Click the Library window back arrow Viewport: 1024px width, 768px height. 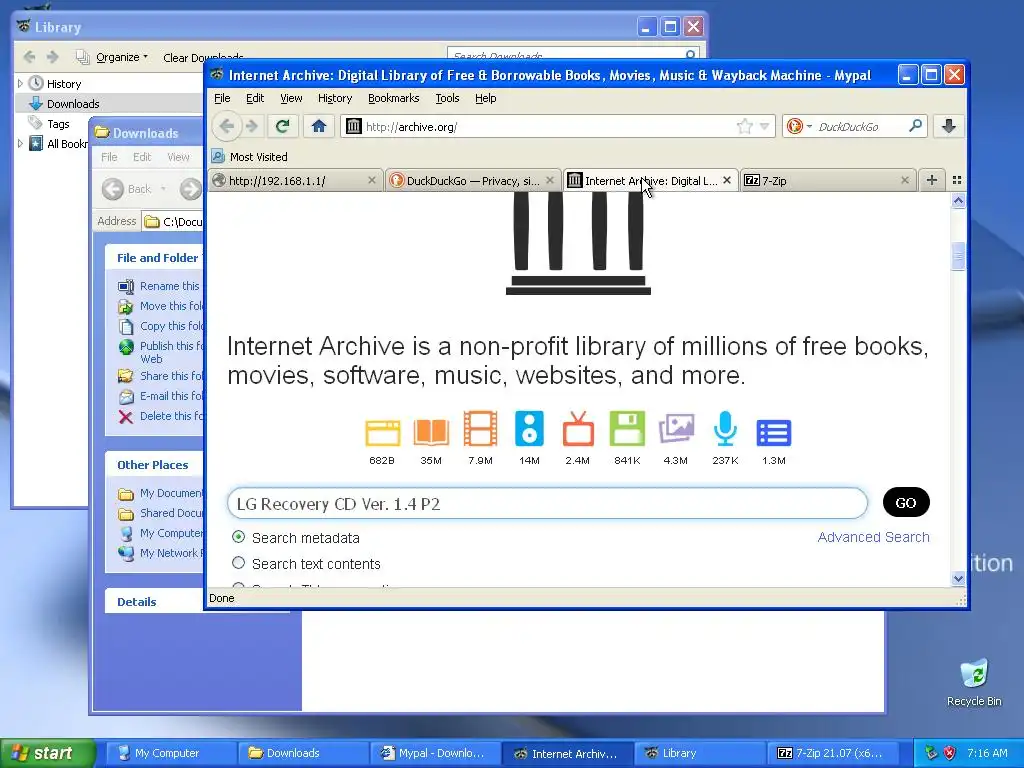click(x=29, y=57)
